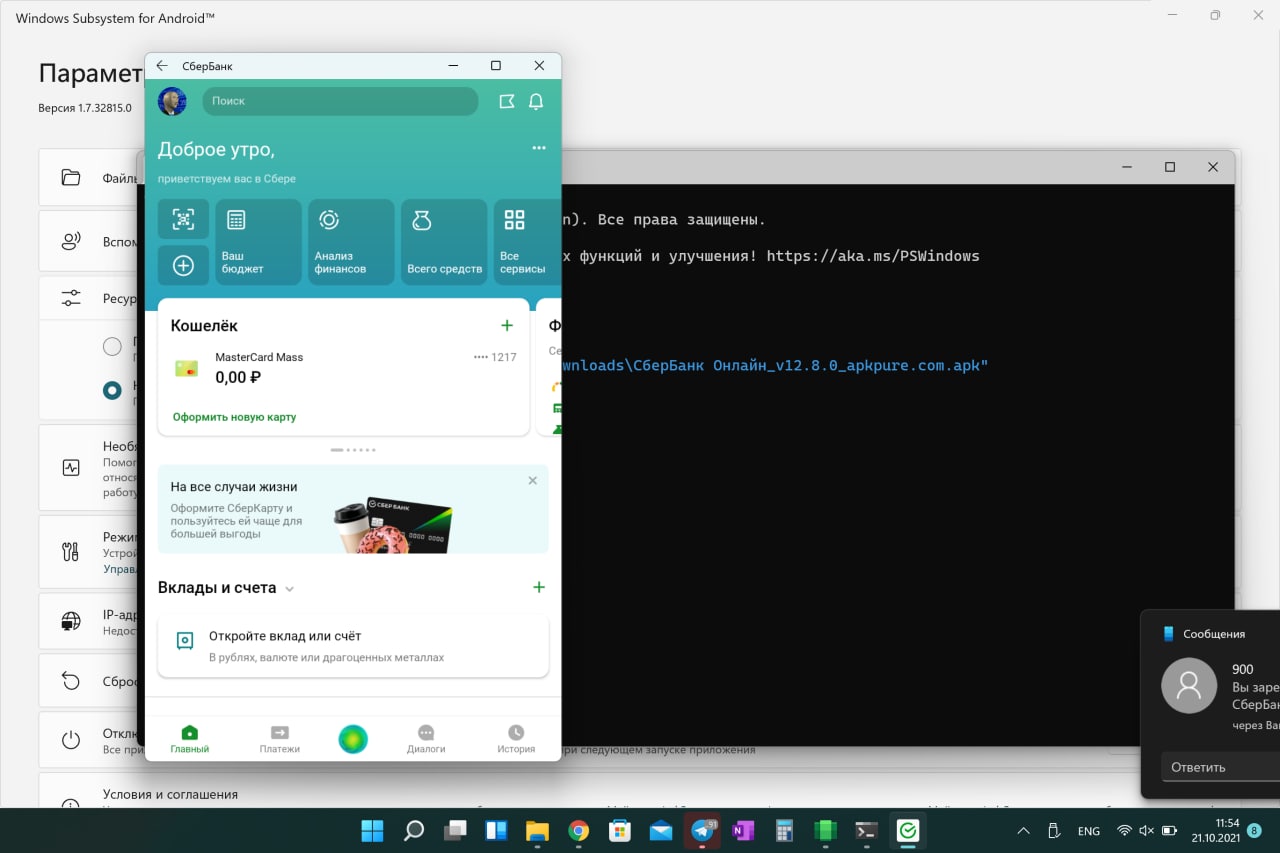Screen dimensions: 1280x853
Task: Open Microsoft Store from the taskbar
Action: 620,830
